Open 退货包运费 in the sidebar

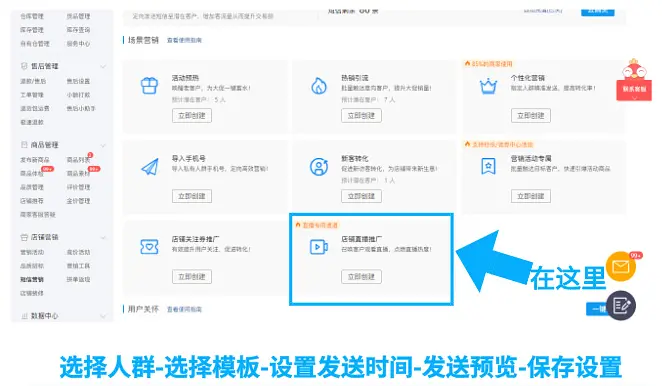click(35, 109)
